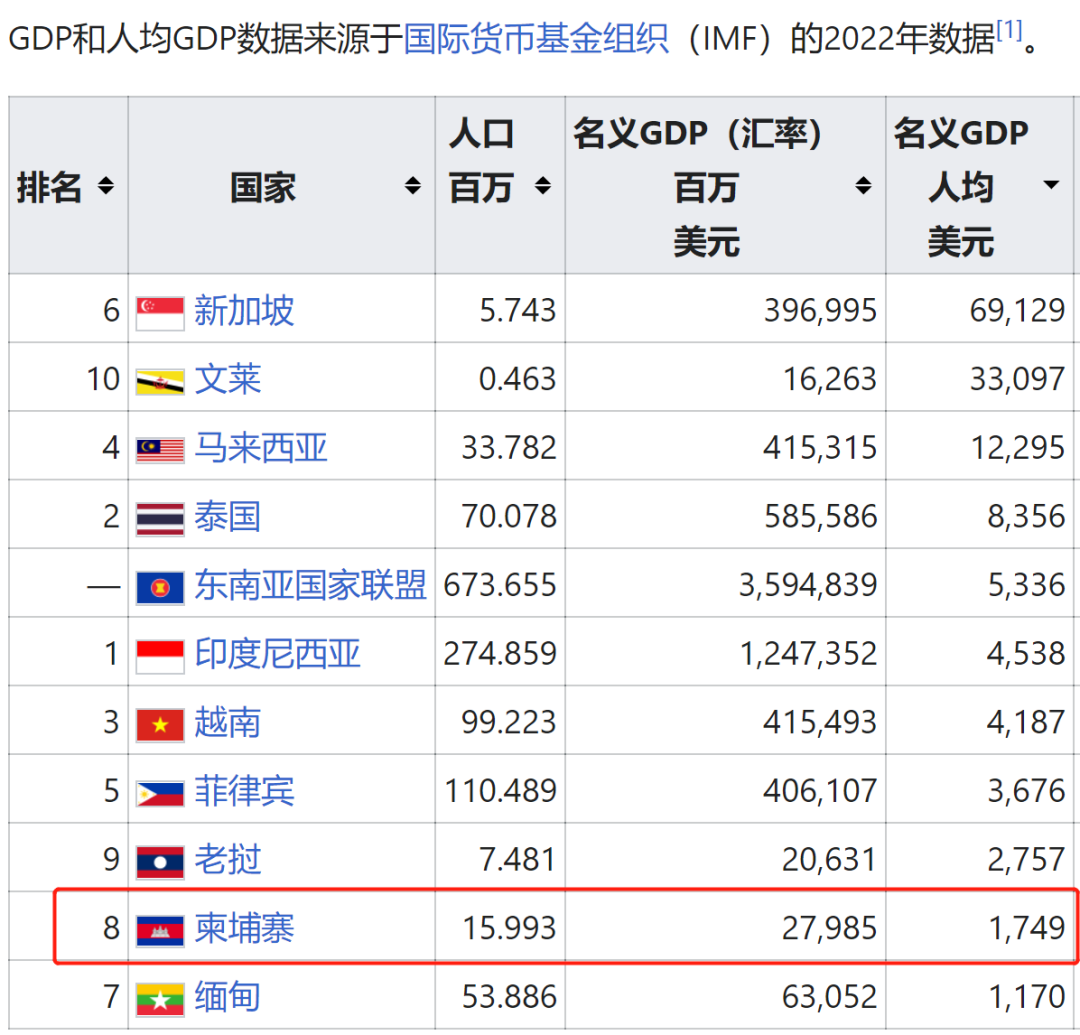This screenshot has height=1035, width=1080.
Task: Click the sort arrows on 名义GDP（汇率）header
Action: click(862, 186)
